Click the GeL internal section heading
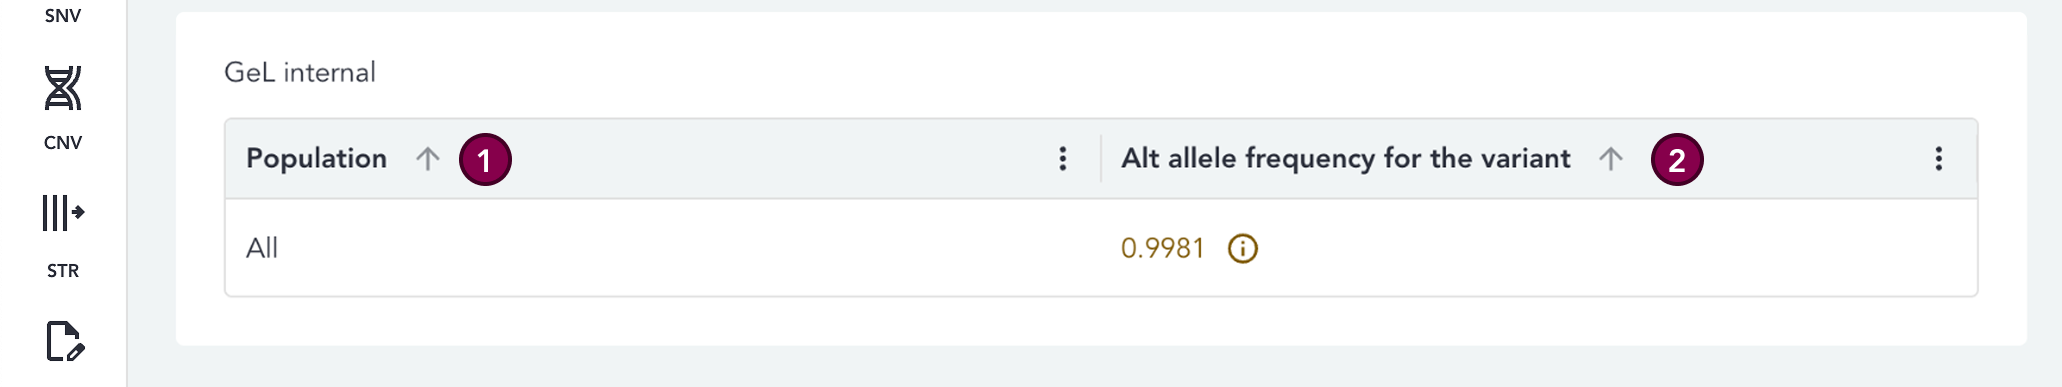 (x=300, y=72)
